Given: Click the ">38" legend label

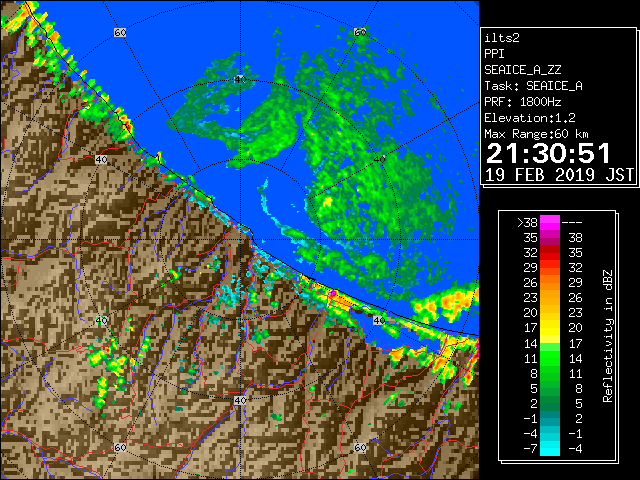Looking at the screenshot, I should (527, 223).
